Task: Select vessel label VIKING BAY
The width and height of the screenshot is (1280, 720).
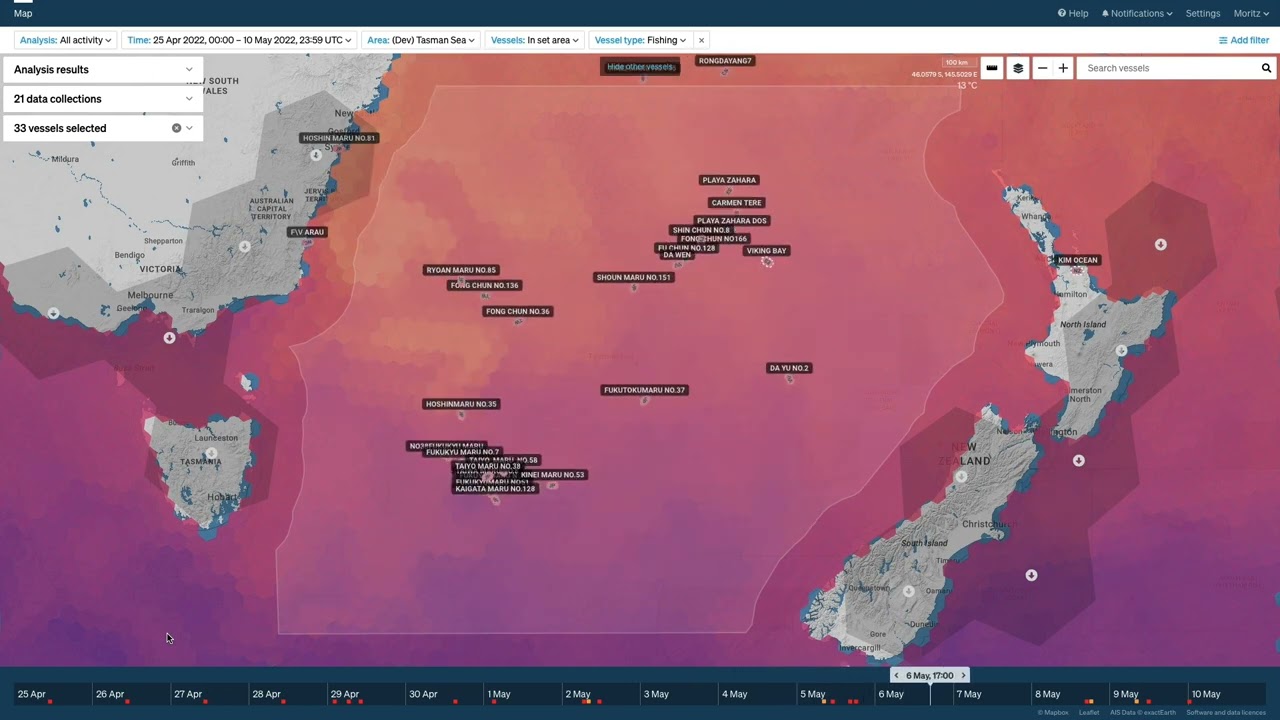Action: (x=767, y=251)
